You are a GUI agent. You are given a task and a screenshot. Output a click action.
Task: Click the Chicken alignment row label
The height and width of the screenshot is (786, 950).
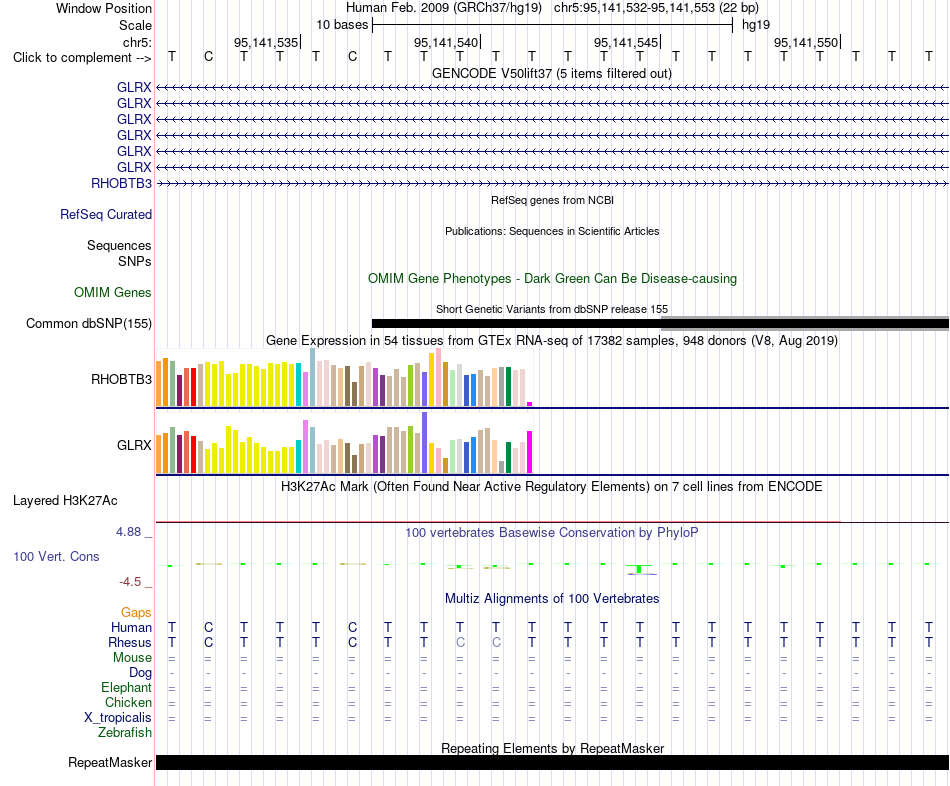[128, 702]
